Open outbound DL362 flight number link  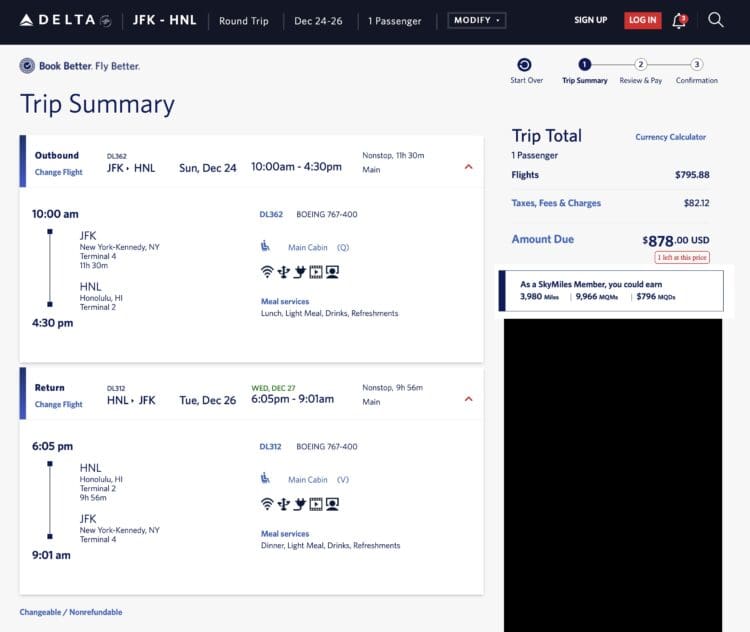271,214
